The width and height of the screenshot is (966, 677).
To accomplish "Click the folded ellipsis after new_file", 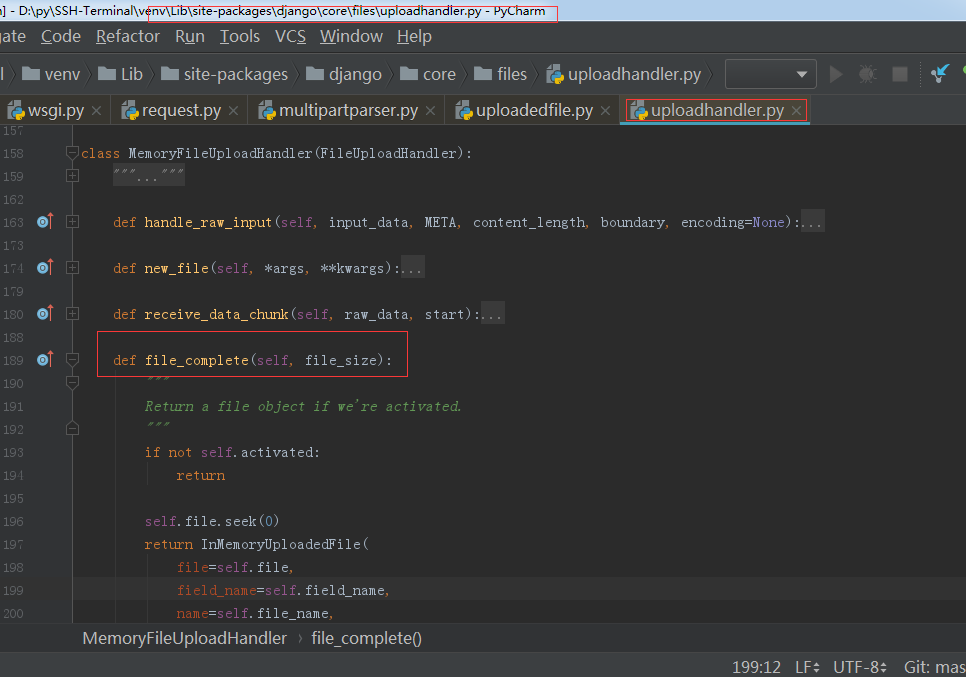I will pyautogui.click(x=412, y=269).
